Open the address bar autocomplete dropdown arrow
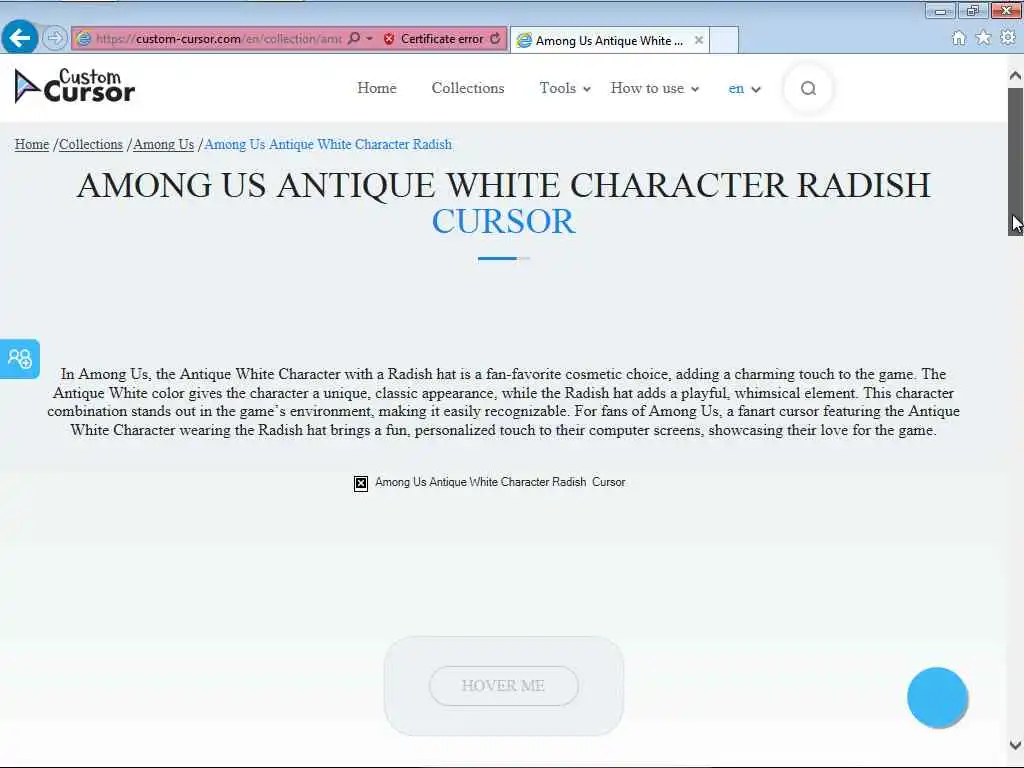1024x768 pixels. (x=370, y=39)
